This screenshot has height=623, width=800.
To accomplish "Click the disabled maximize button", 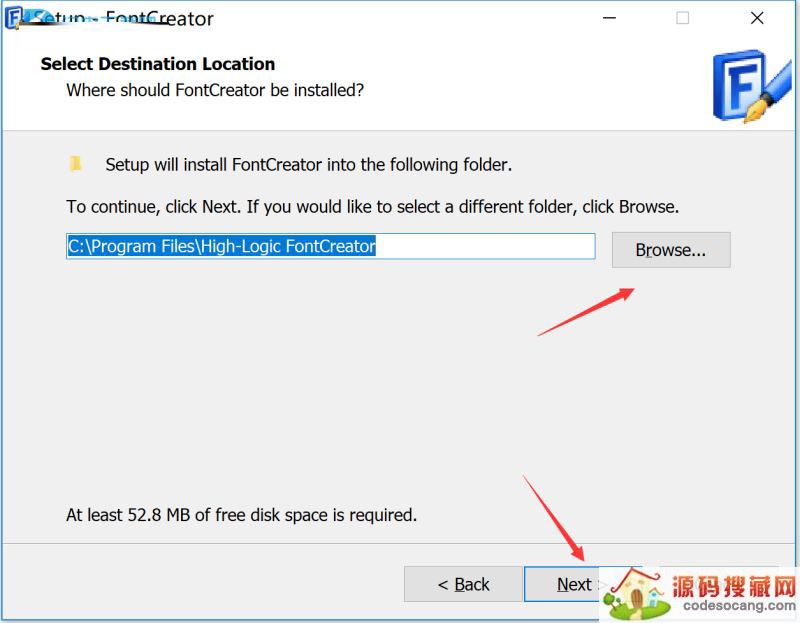I will click(x=682, y=18).
